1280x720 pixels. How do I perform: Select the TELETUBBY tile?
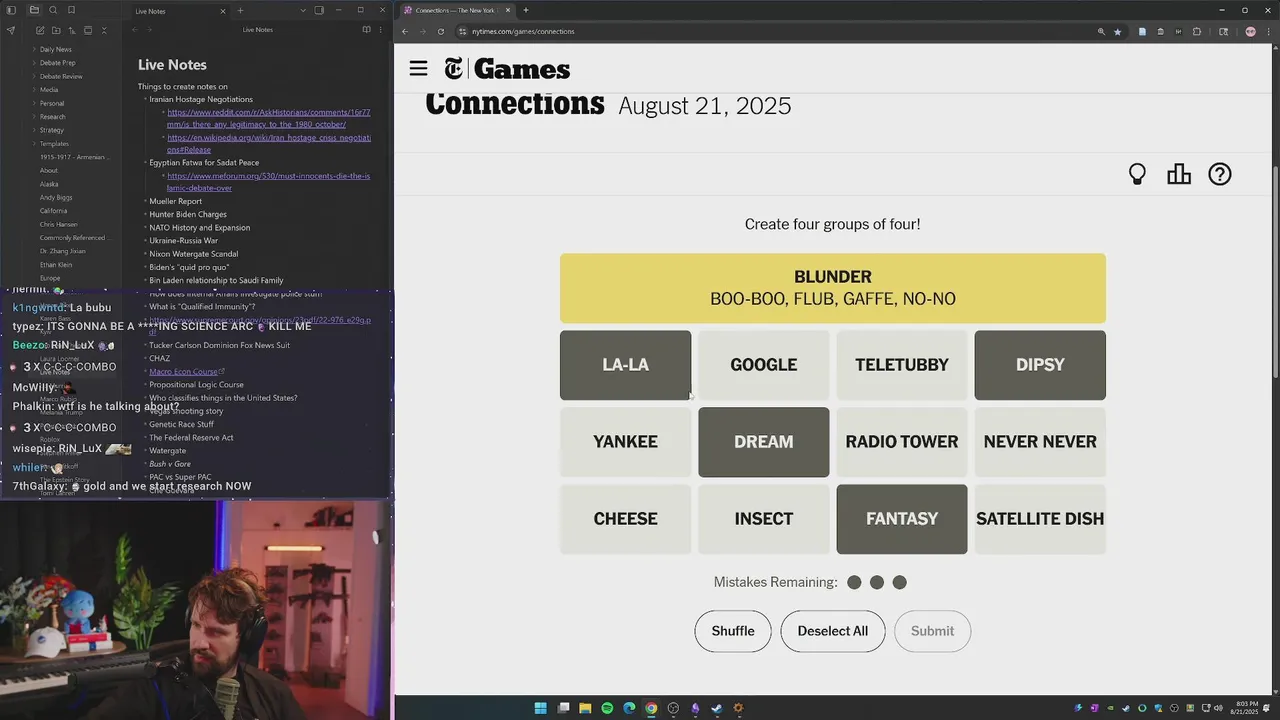(902, 365)
